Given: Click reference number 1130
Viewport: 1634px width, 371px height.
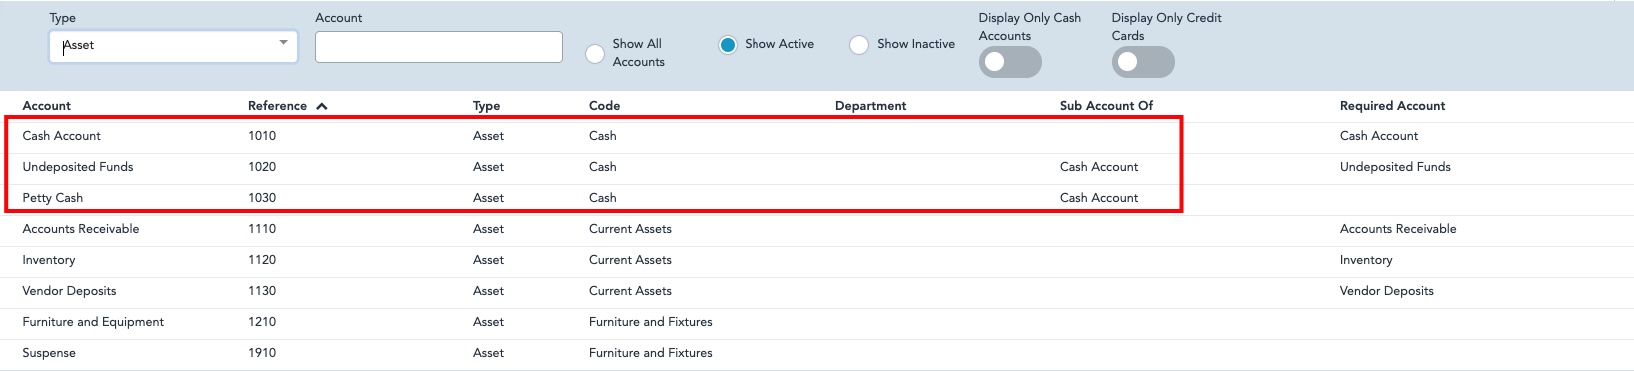Looking at the screenshot, I should [262, 291].
